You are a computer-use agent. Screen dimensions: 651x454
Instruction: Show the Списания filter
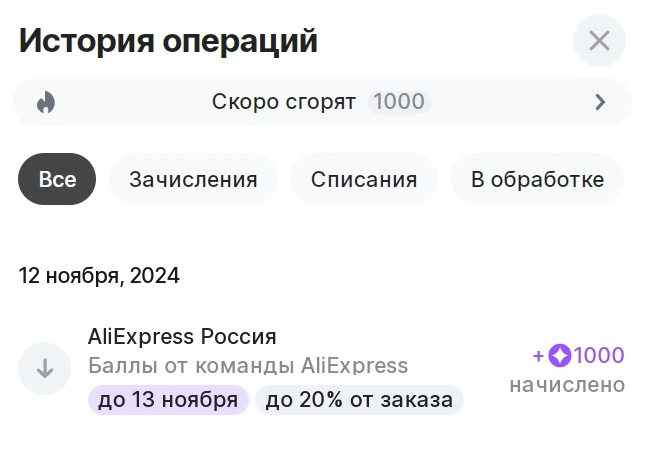[x=364, y=179]
